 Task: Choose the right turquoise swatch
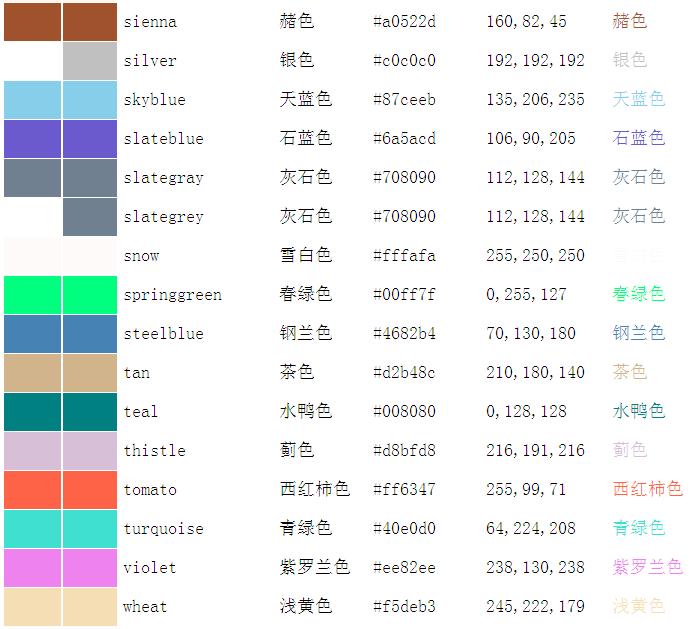pos(90,529)
